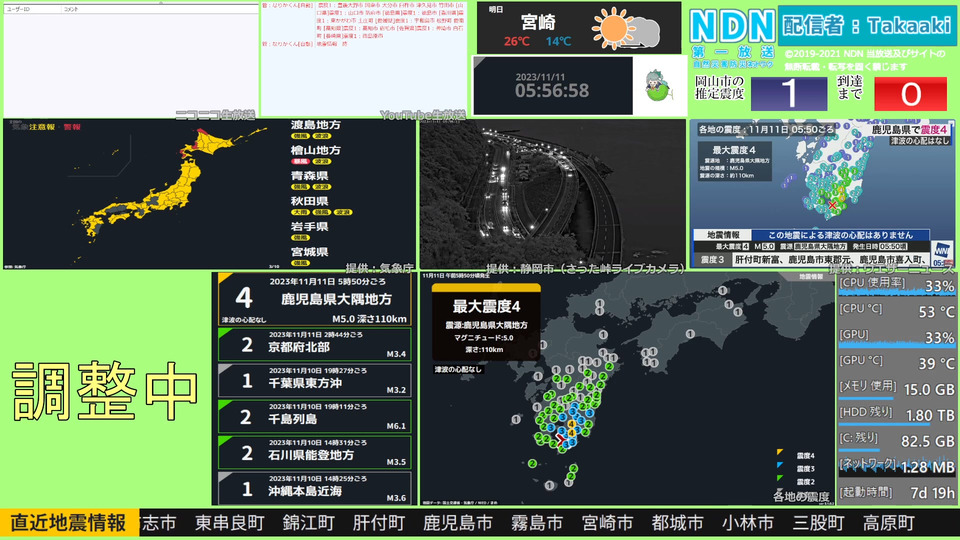Click the 強風 badge under 秋田県
The width and height of the screenshot is (960, 540).
coord(321,212)
